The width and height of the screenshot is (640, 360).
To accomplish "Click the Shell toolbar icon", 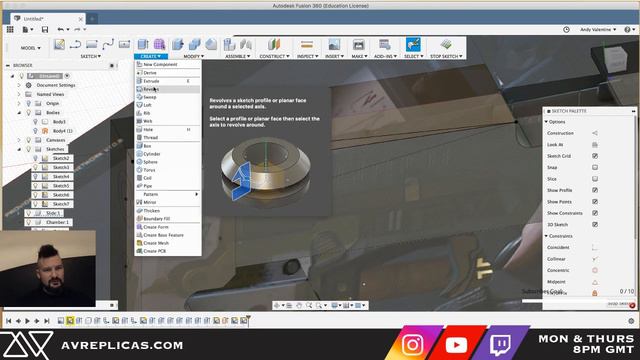I will click(211, 44).
